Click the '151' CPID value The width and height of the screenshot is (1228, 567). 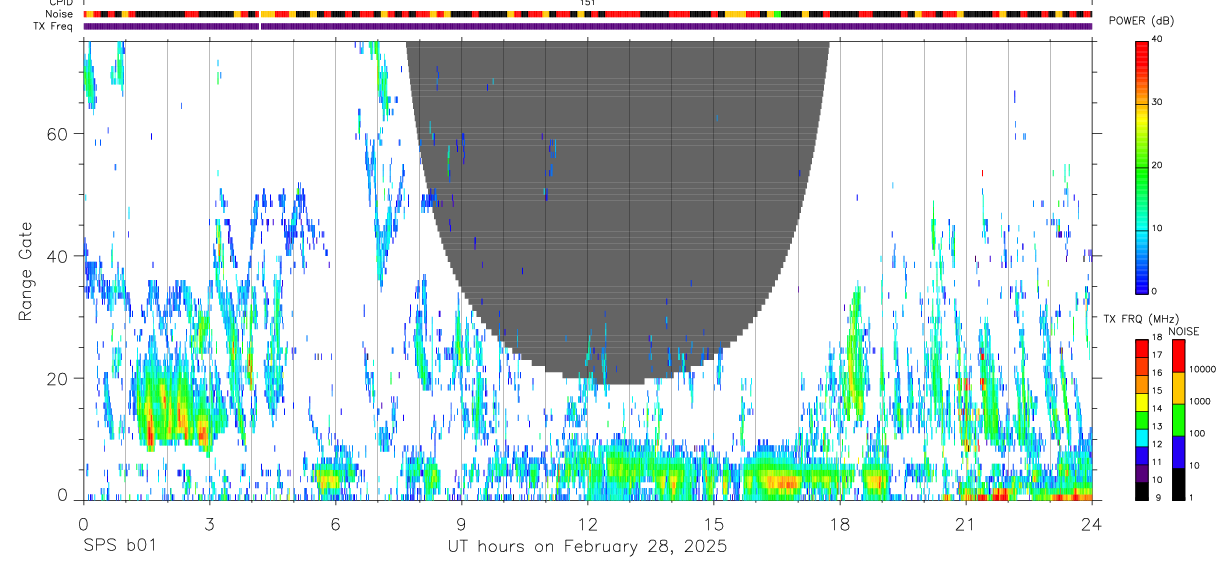pyautogui.click(x=588, y=3)
